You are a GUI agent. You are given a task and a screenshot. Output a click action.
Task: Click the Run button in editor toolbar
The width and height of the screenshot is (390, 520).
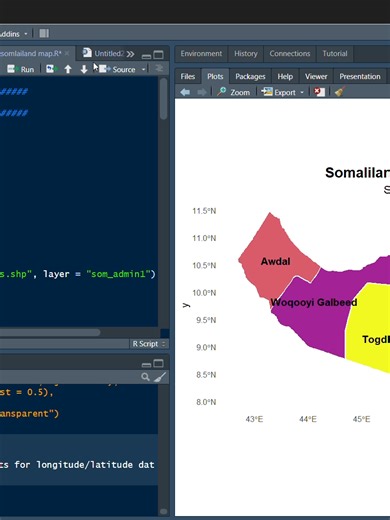point(21,69)
